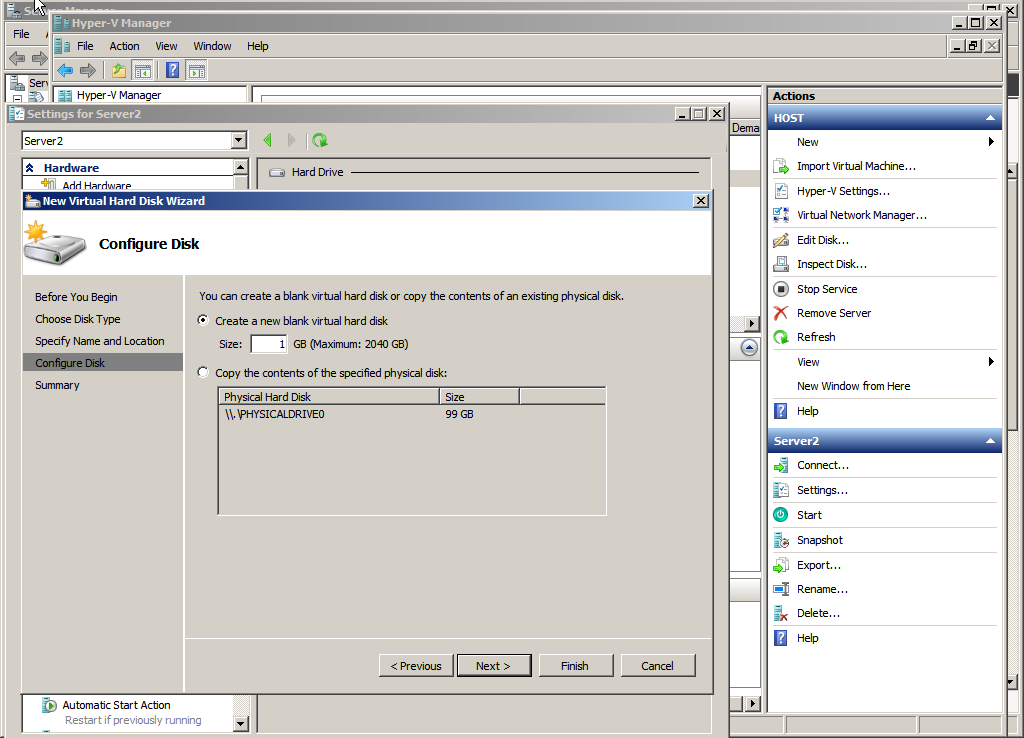Click the blue help toolbar icon

click(x=172, y=71)
